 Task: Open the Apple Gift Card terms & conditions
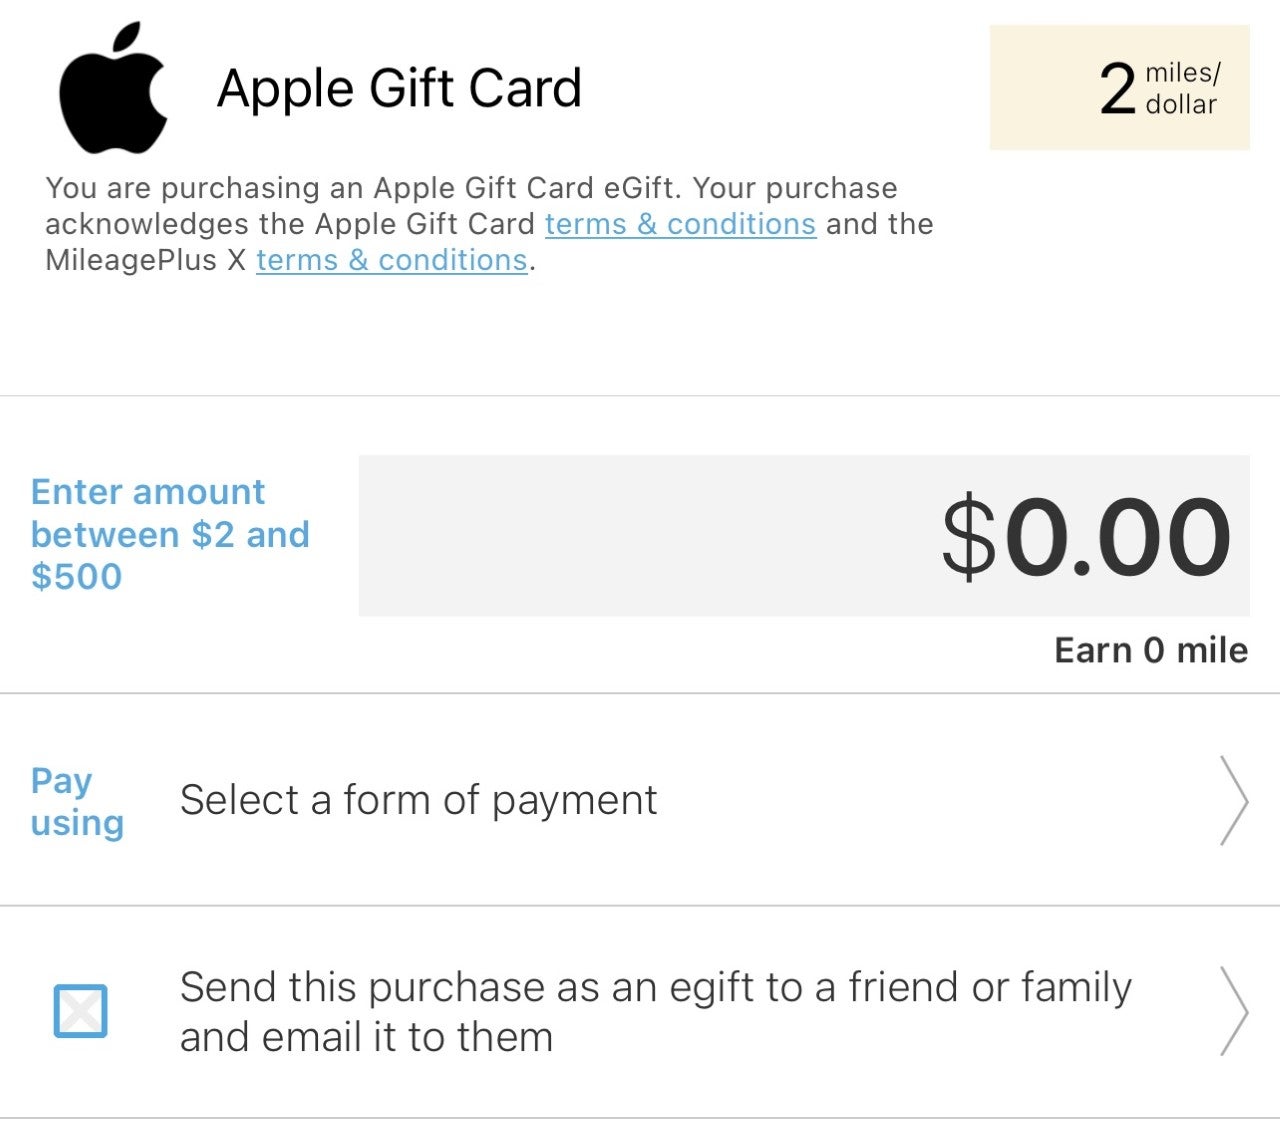pos(680,224)
